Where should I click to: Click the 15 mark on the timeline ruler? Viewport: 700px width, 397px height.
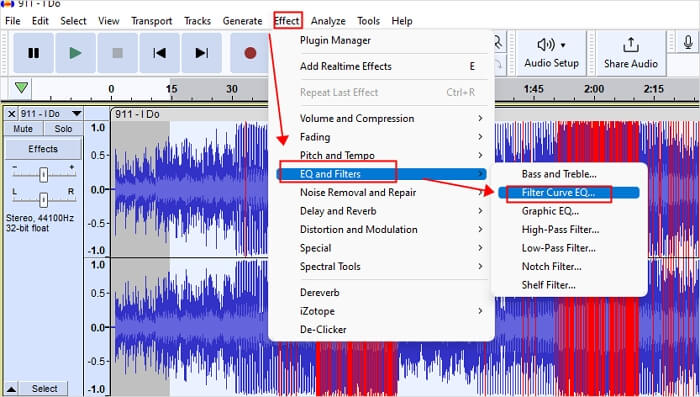click(x=171, y=89)
